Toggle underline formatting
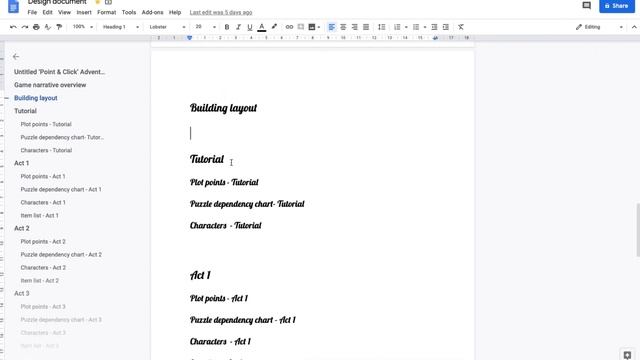The image size is (640, 360). click(x=250, y=27)
